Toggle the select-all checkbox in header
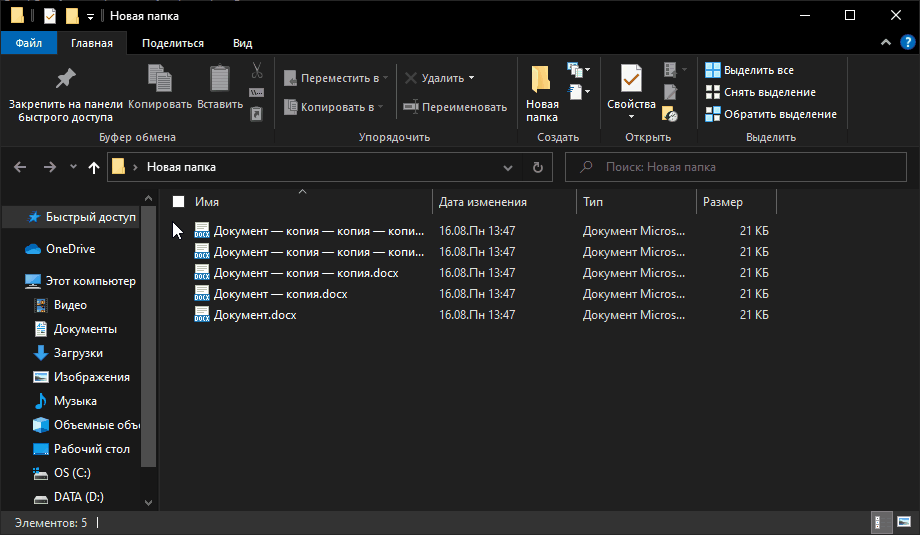This screenshot has height=535, width=920. coord(179,202)
